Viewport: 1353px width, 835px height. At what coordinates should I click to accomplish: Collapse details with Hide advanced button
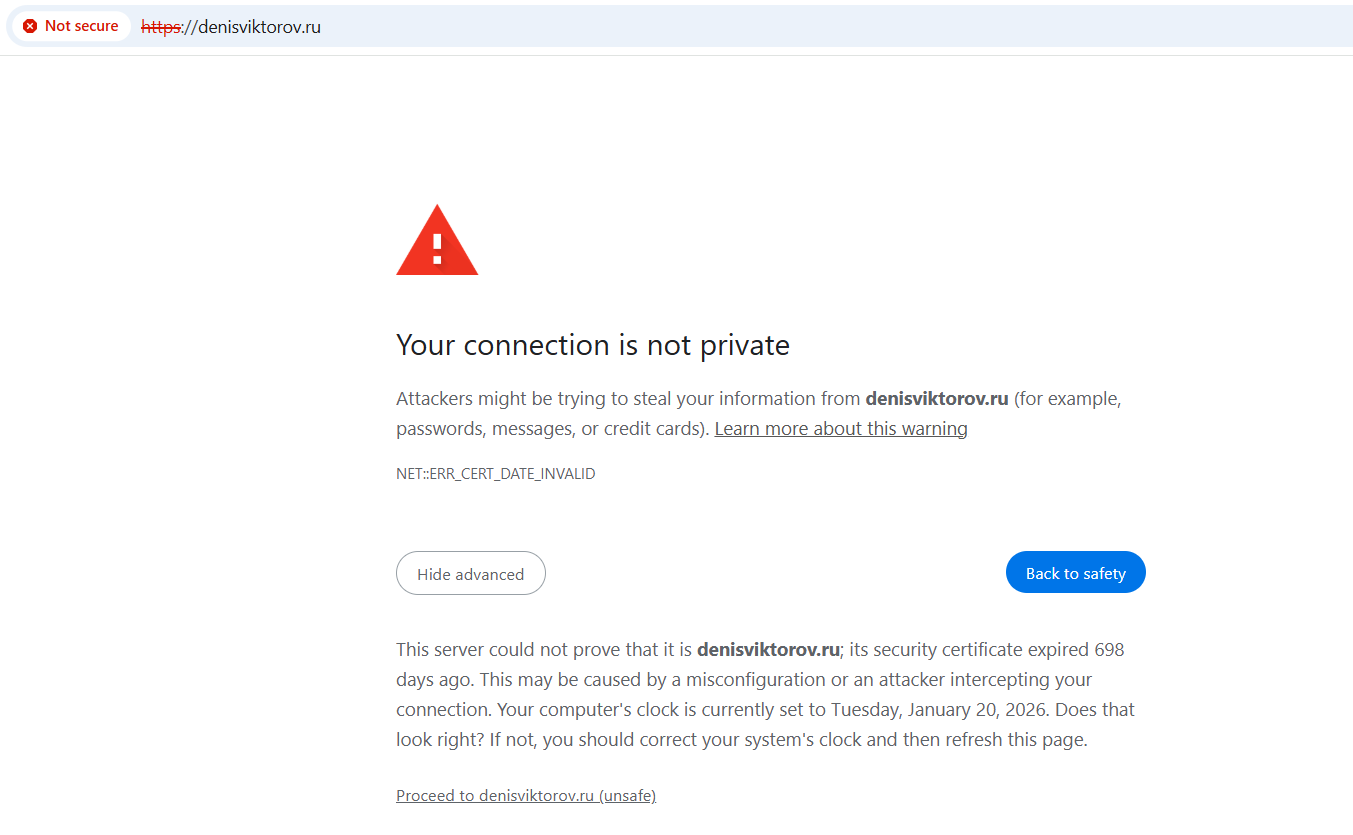470,574
